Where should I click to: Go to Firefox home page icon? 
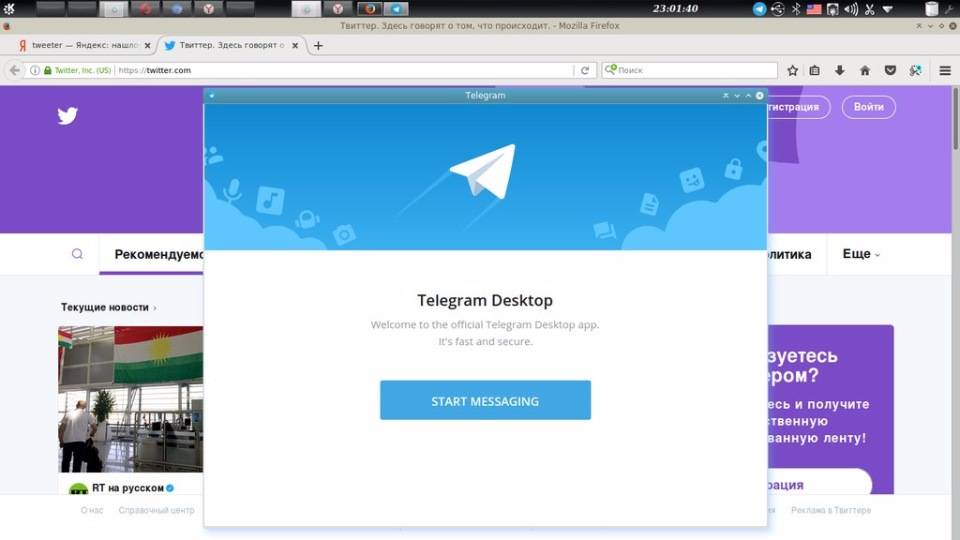point(864,70)
